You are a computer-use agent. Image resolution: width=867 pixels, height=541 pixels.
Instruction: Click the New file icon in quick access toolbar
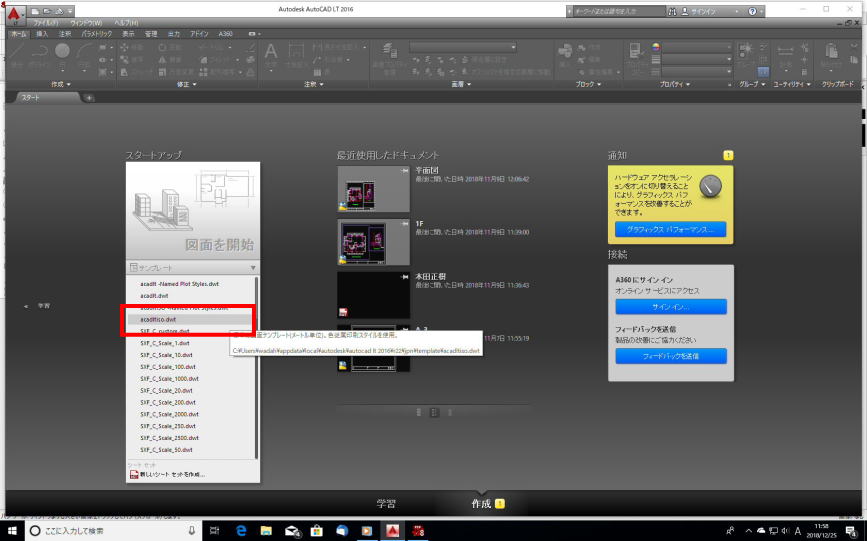36,11
